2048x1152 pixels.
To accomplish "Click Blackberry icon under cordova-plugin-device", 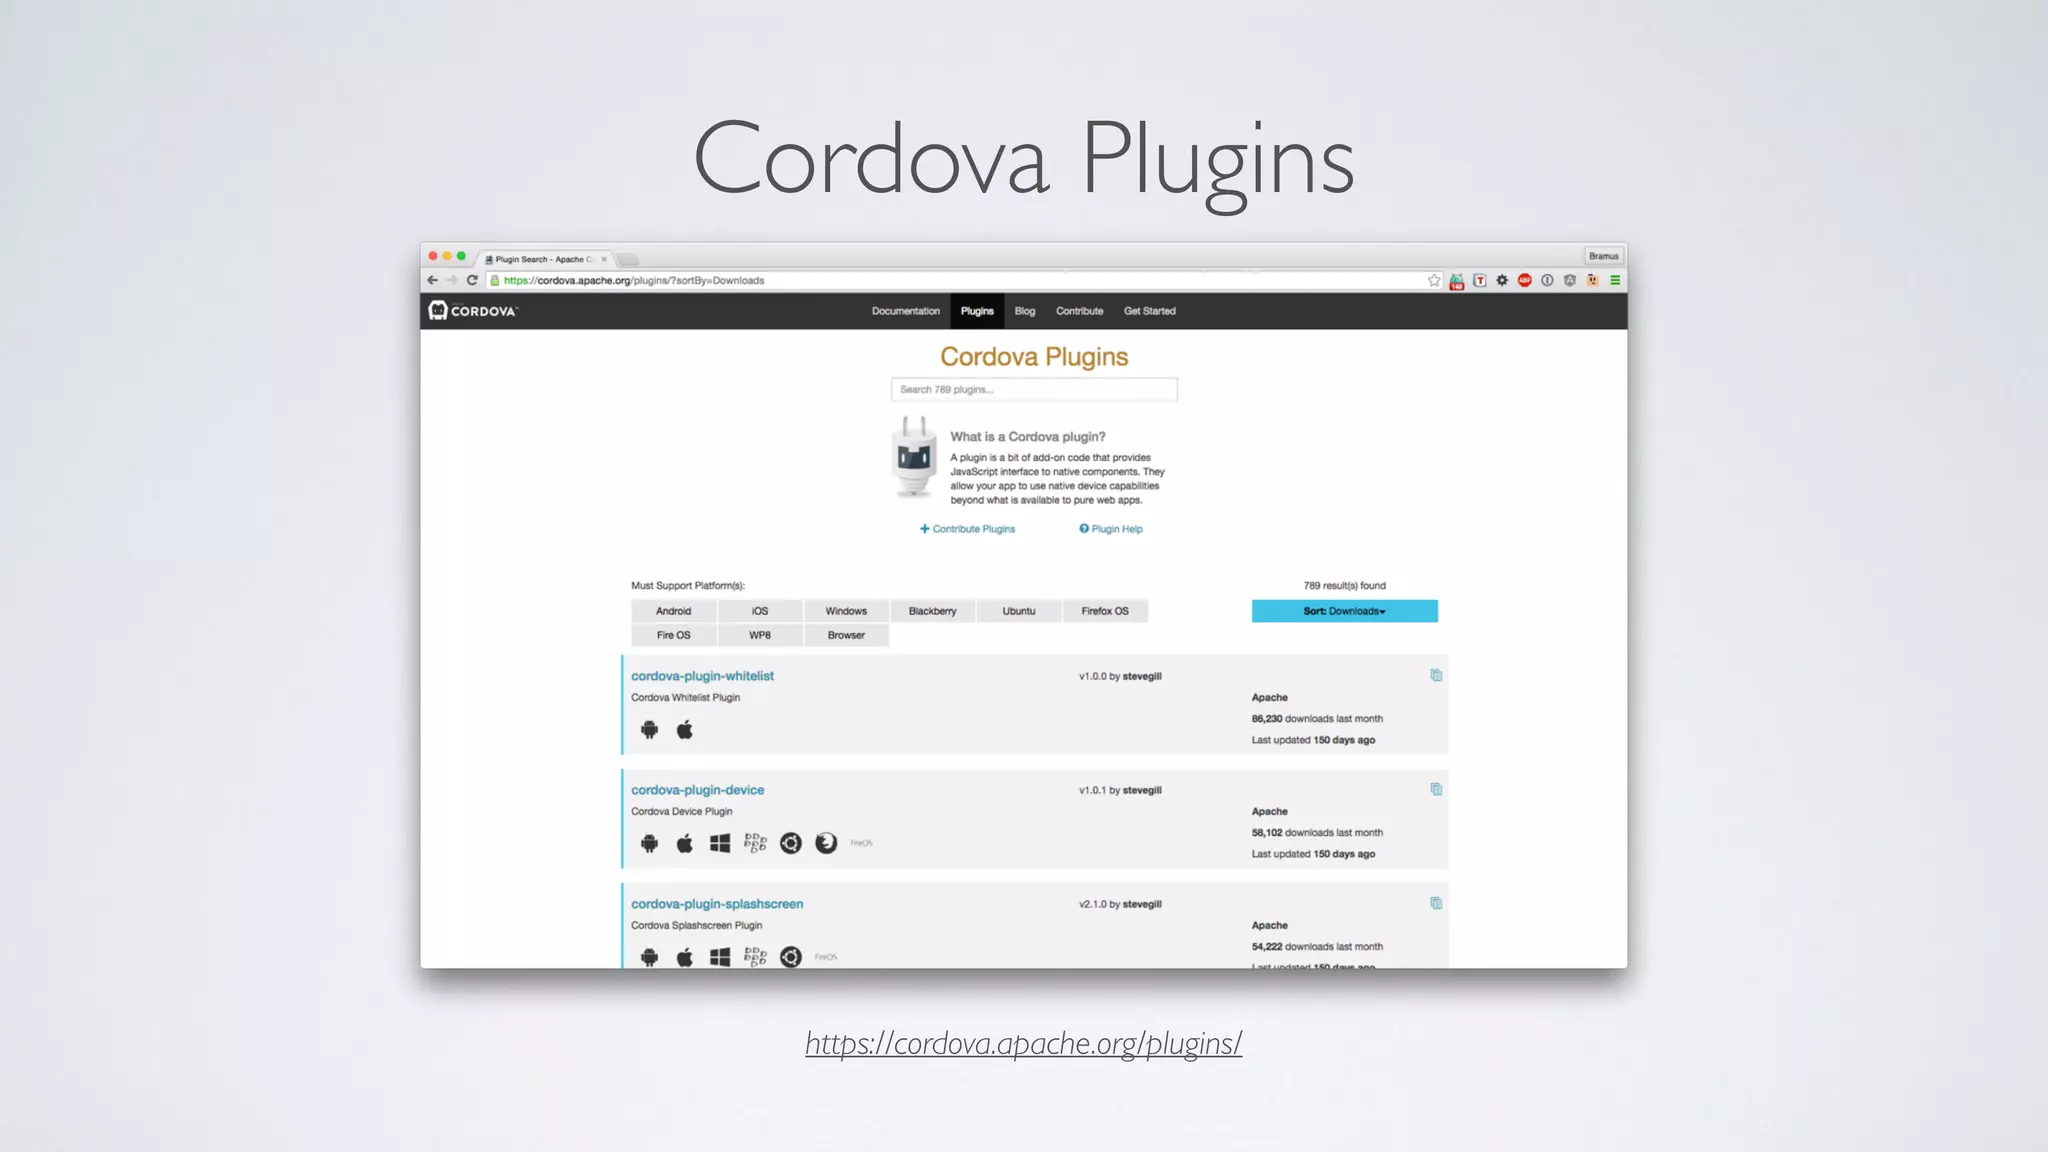I will 755,844.
